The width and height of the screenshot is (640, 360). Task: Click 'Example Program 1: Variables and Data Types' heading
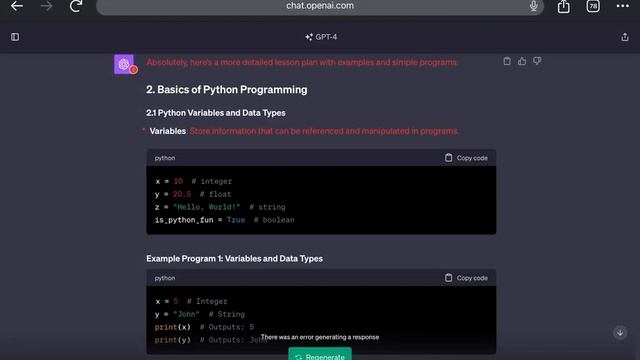coord(234,259)
